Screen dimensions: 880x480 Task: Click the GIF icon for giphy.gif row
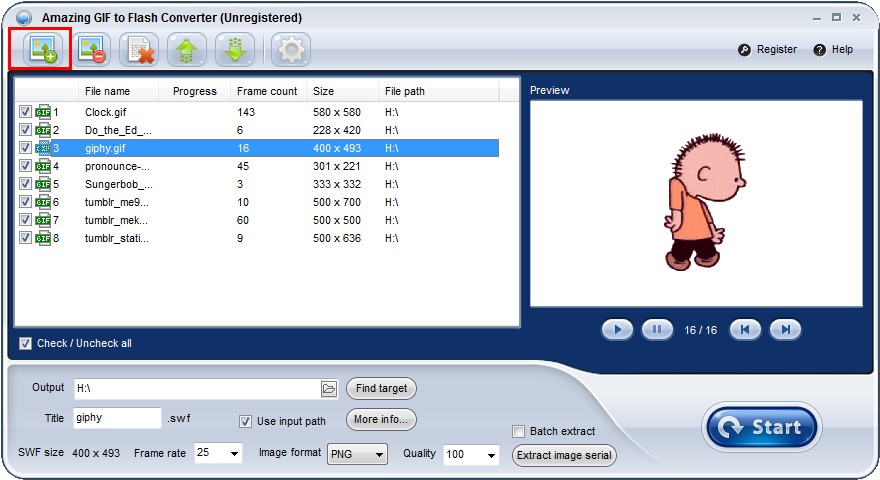43,148
